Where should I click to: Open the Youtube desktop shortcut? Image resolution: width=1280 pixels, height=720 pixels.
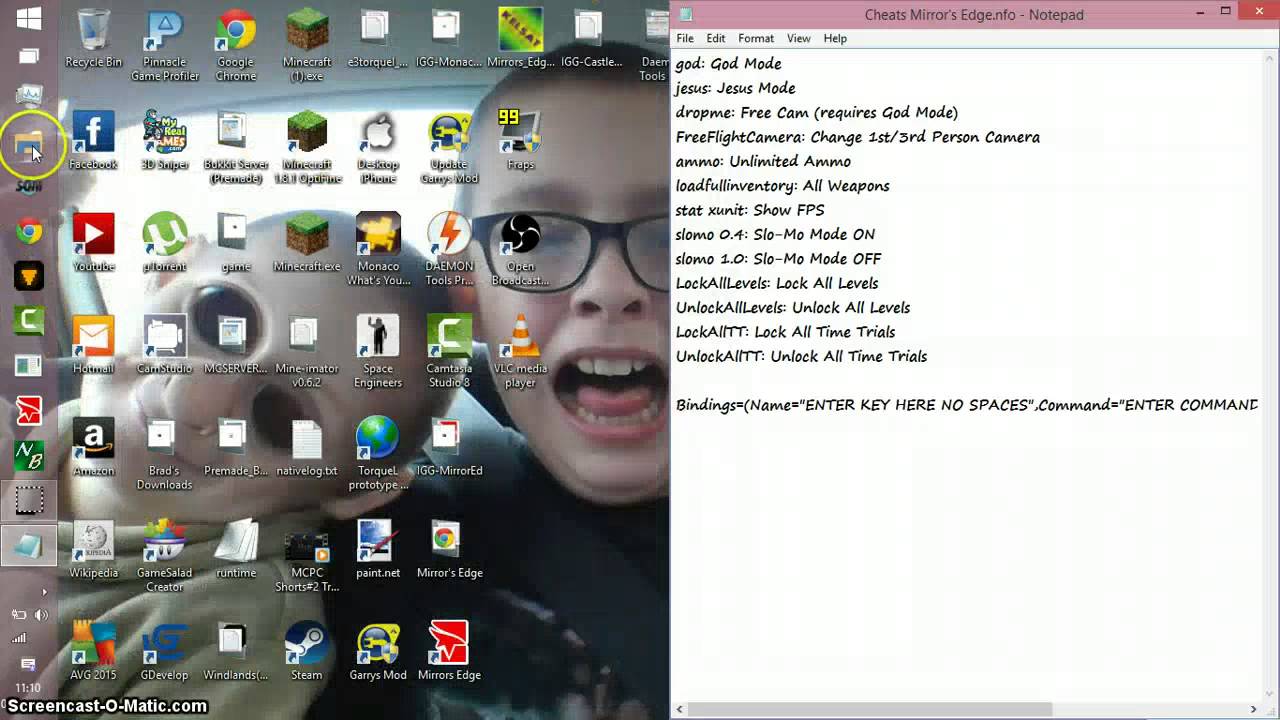pyautogui.click(x=93, y=242)
